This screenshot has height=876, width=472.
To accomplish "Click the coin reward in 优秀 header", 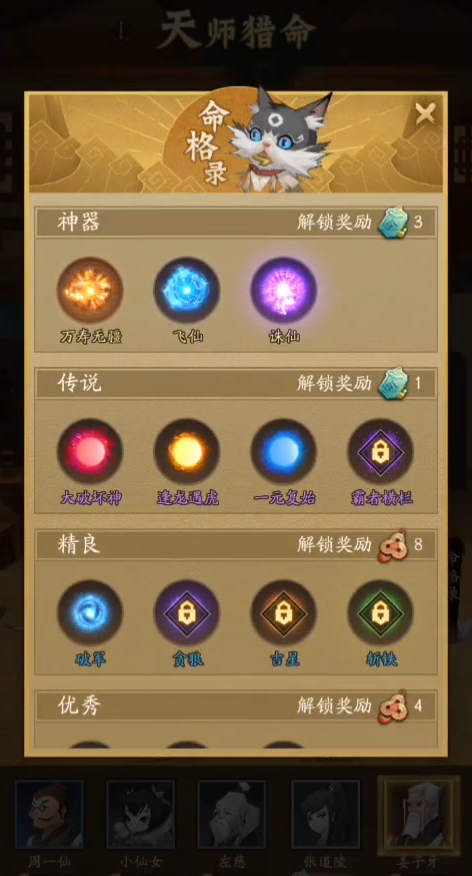I will [393, 707].
